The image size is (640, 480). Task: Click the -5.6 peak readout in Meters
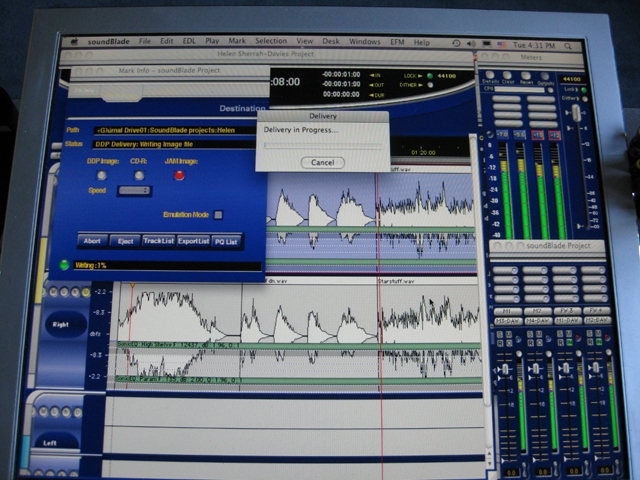click(x=519, y=134)
